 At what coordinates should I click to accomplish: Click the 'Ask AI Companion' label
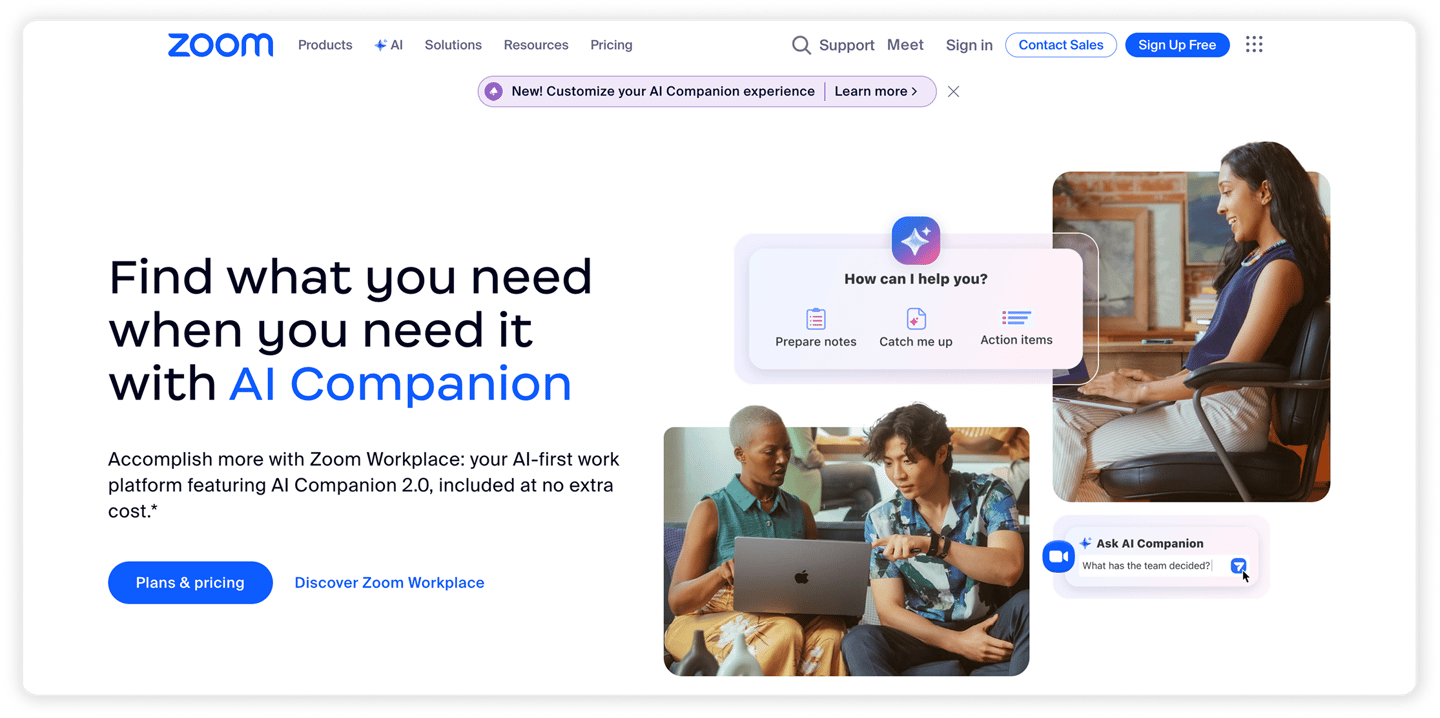[1150, 543]
